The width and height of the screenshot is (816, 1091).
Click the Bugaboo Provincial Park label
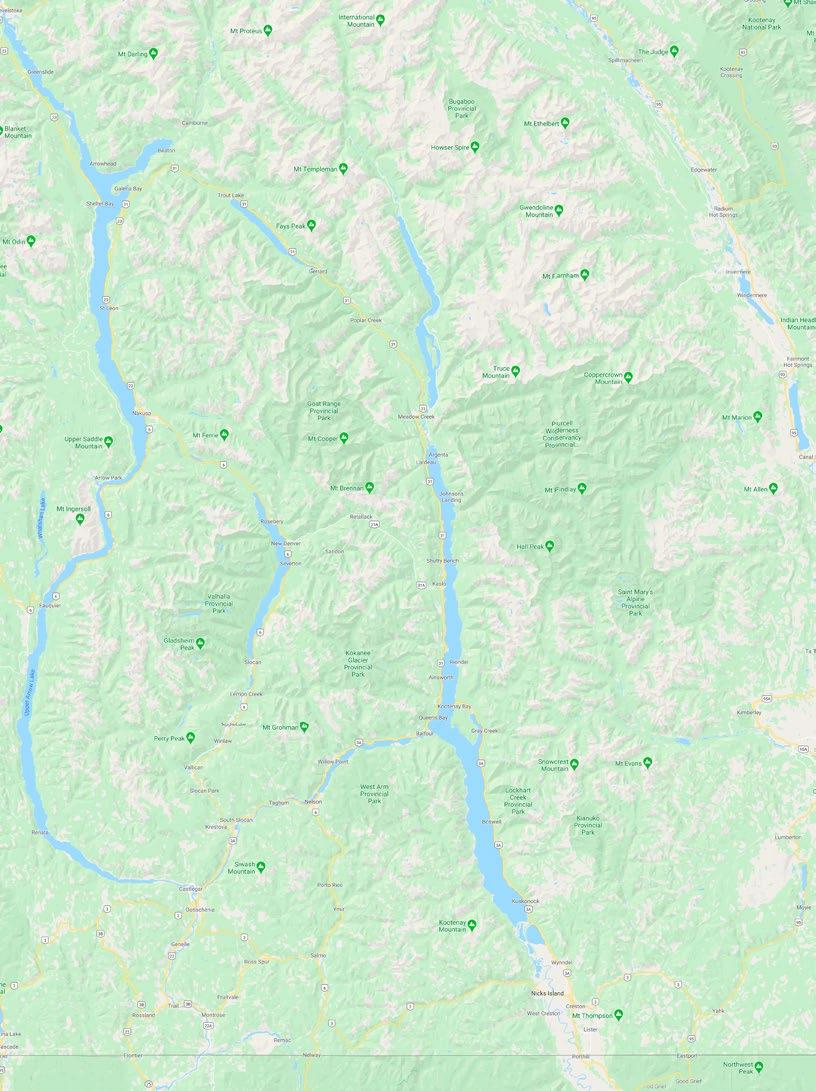pos(462,109)
